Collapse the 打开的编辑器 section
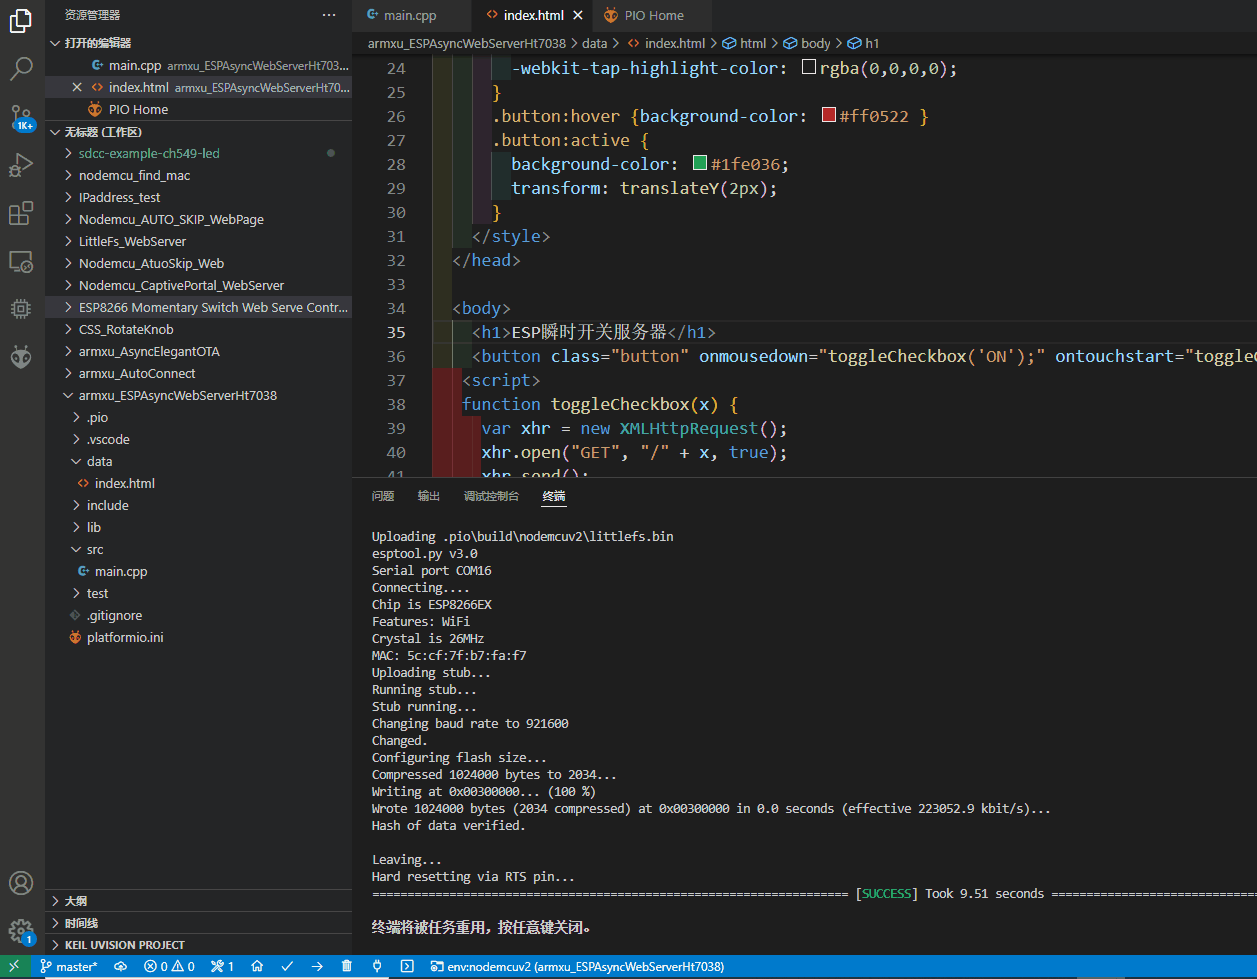1257x979 pixels. tap(198, 43)
